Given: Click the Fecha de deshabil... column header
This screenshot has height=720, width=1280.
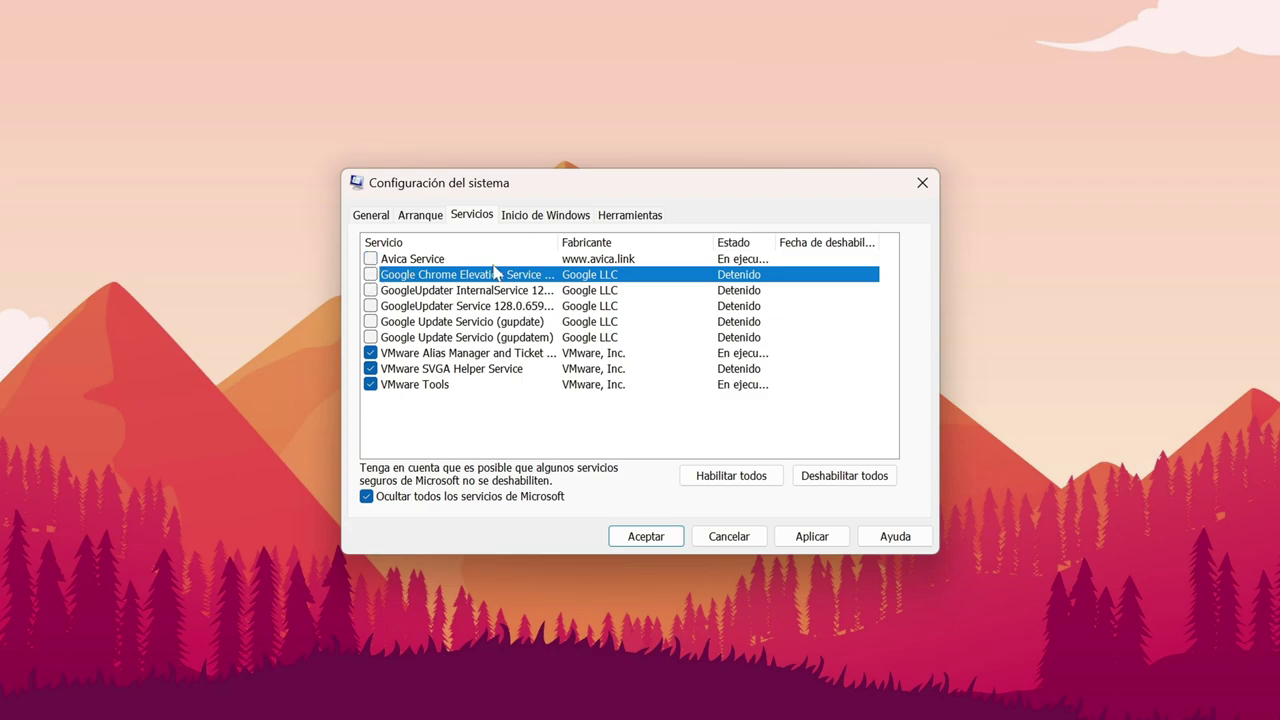Looking at the screenshot, I should coord(827,242).
